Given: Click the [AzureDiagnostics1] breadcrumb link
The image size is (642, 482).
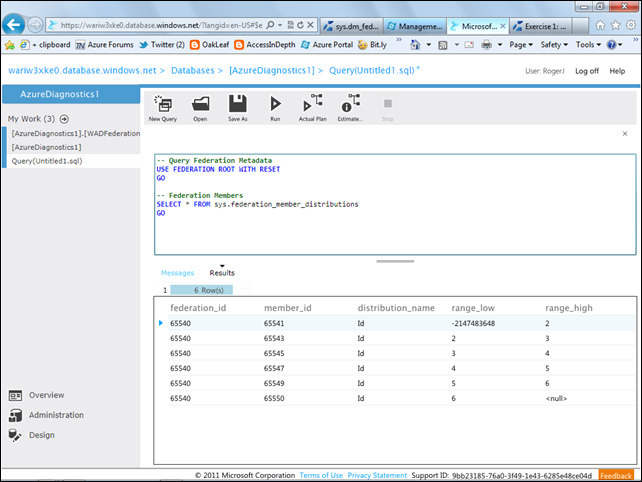Looking at the screenshot, I should coord(271,70).
